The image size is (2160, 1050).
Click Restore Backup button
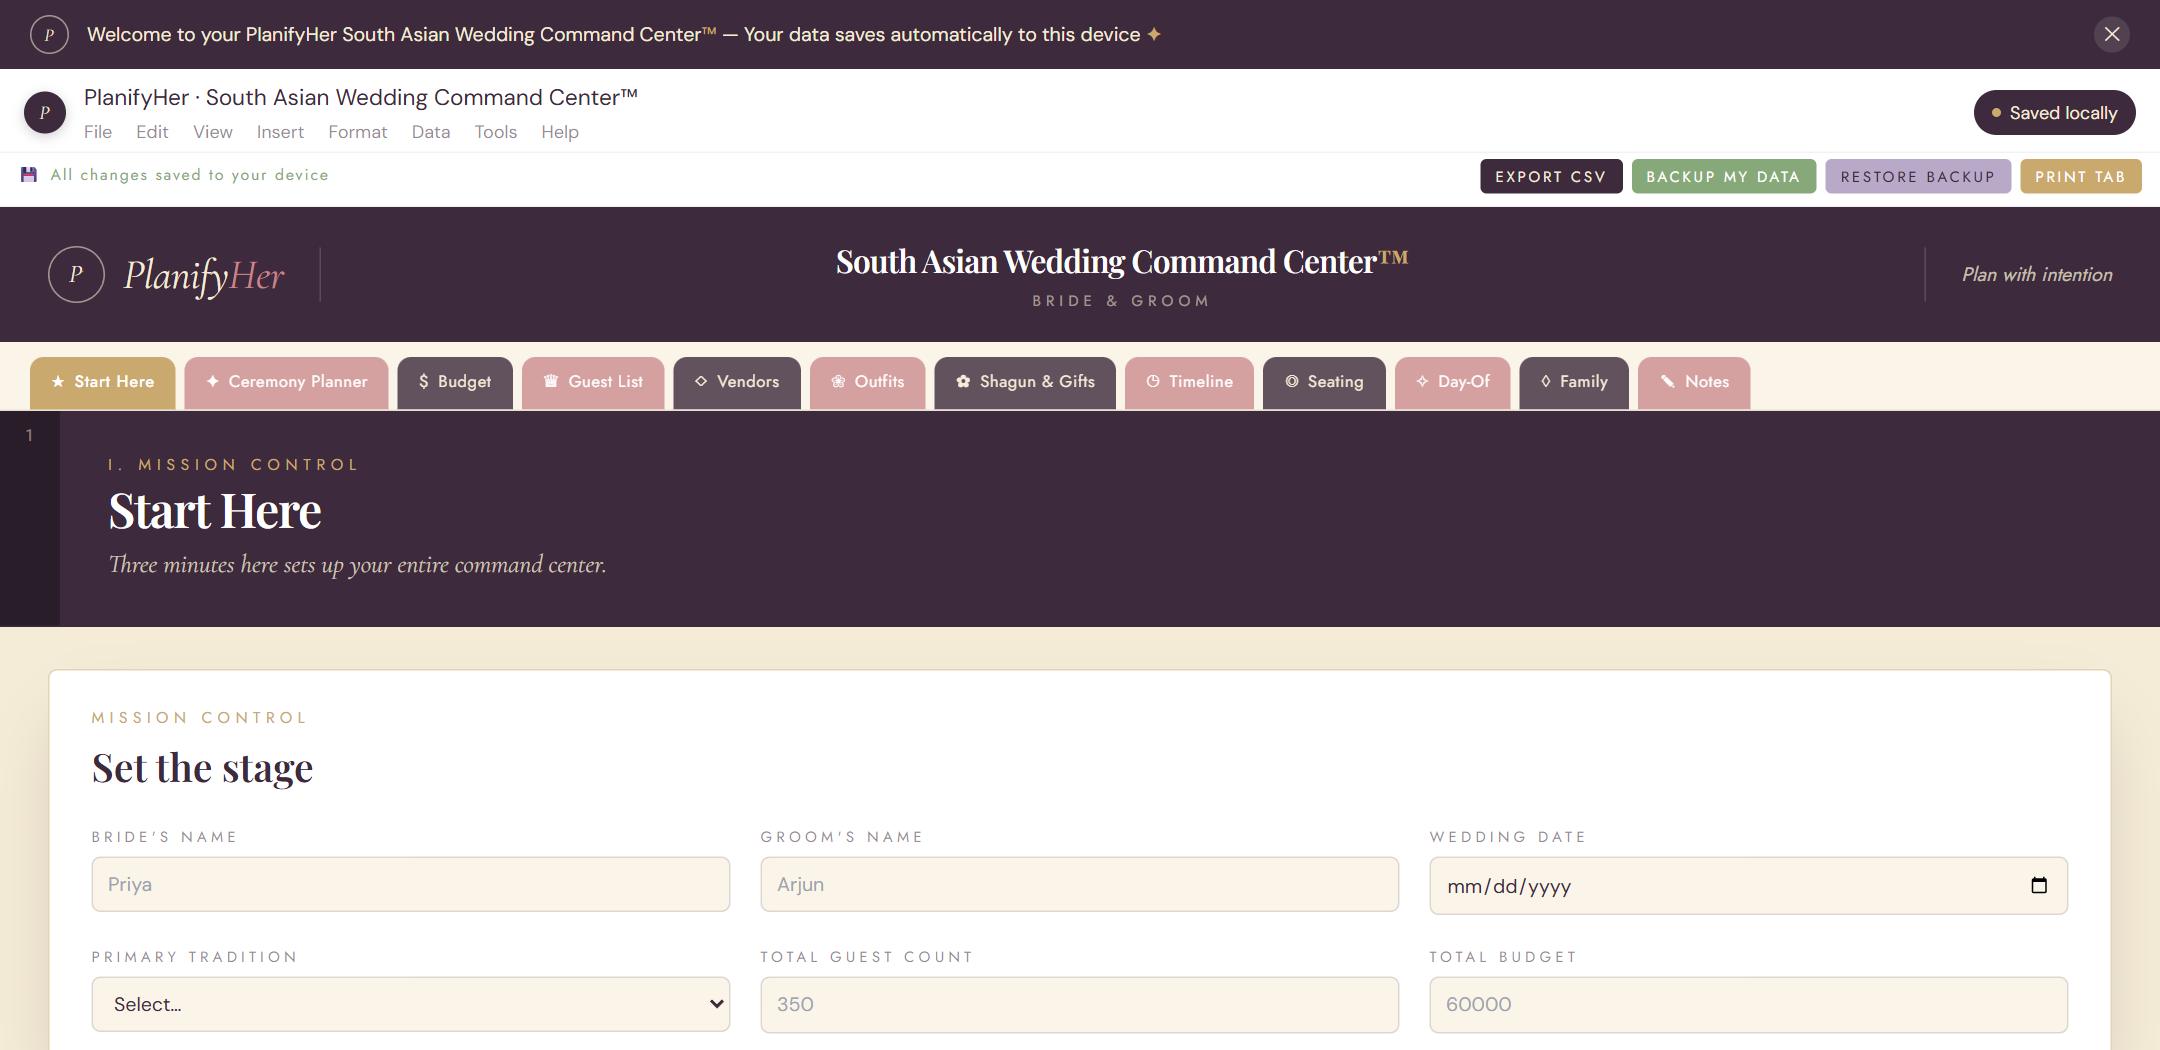pos(1917,176)
